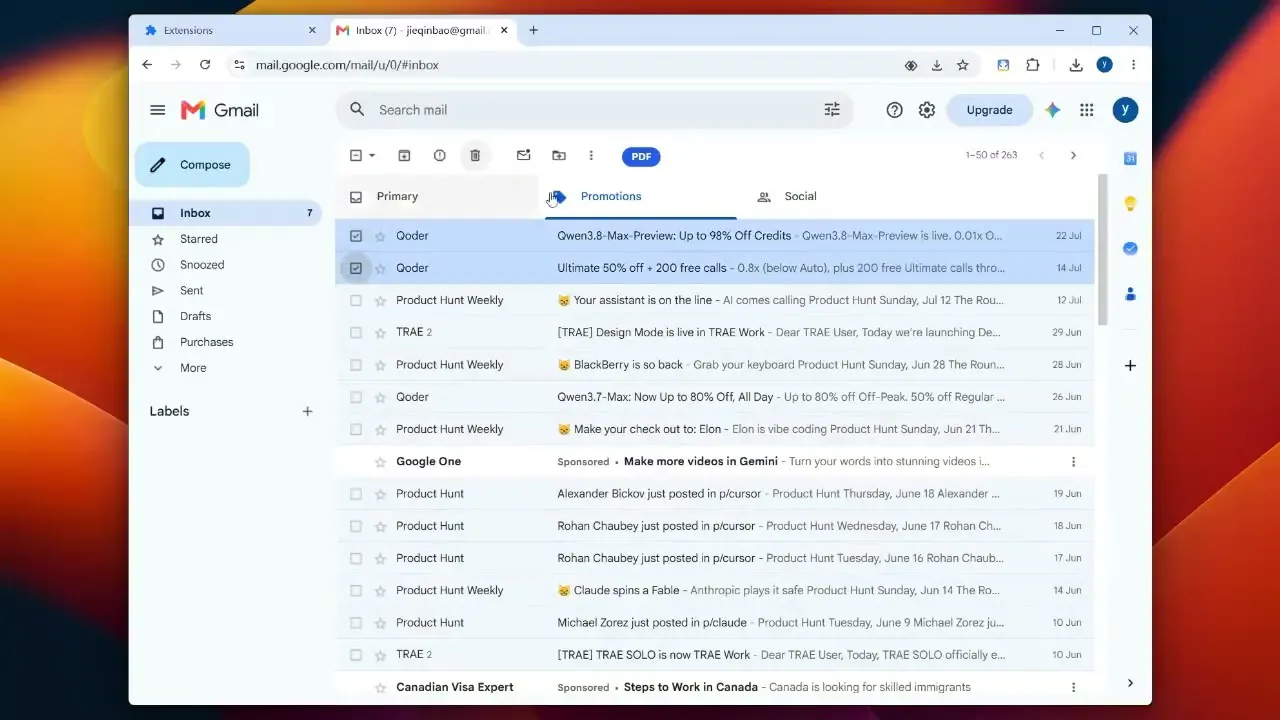Open browser extensions puzzle icon
Image resolution: width=1280 pixels, height=720 pixels.
click(1033, 65)
